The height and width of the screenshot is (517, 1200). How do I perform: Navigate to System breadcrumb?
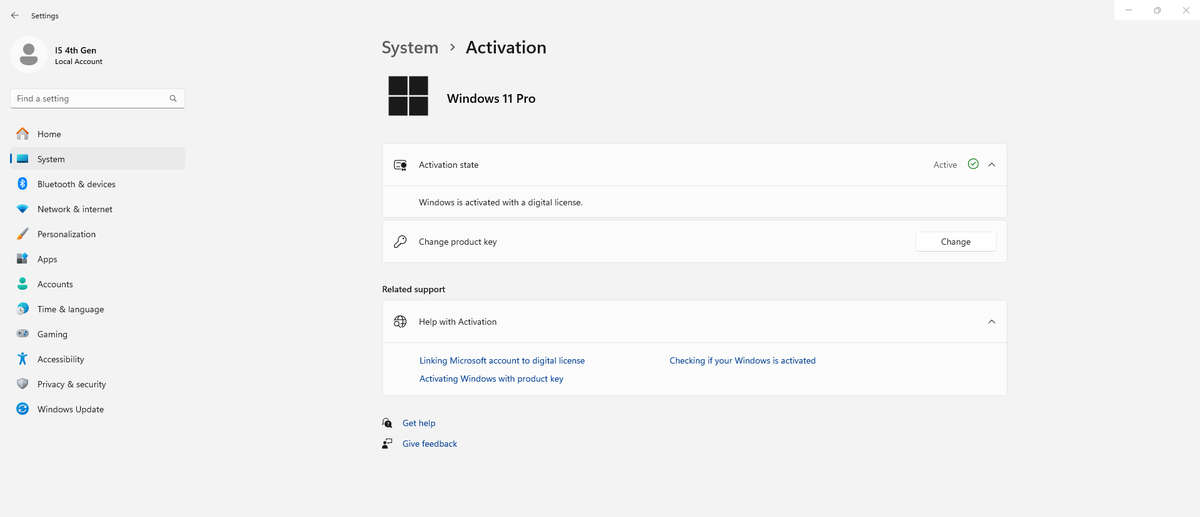pos(410,48)
